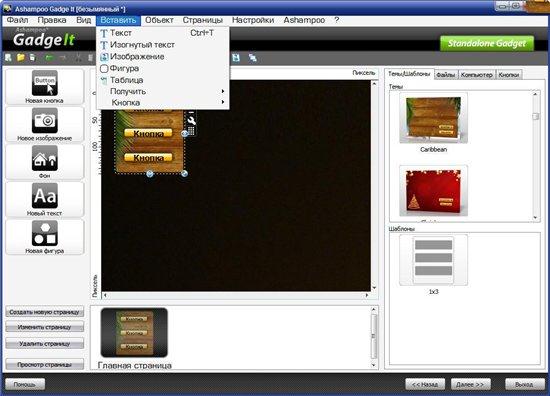Select the red Christmas theme thumbnail
Viewport: 550px width, 396px height.
tap(434, 191)
